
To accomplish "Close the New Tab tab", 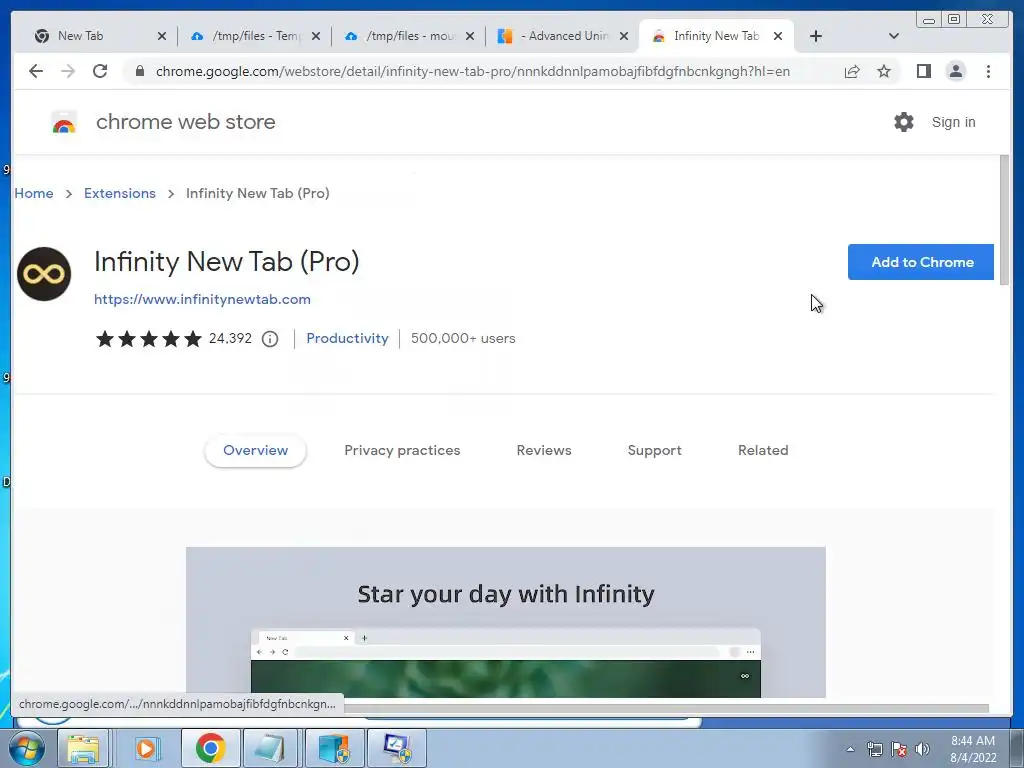I will pos(162,37).
